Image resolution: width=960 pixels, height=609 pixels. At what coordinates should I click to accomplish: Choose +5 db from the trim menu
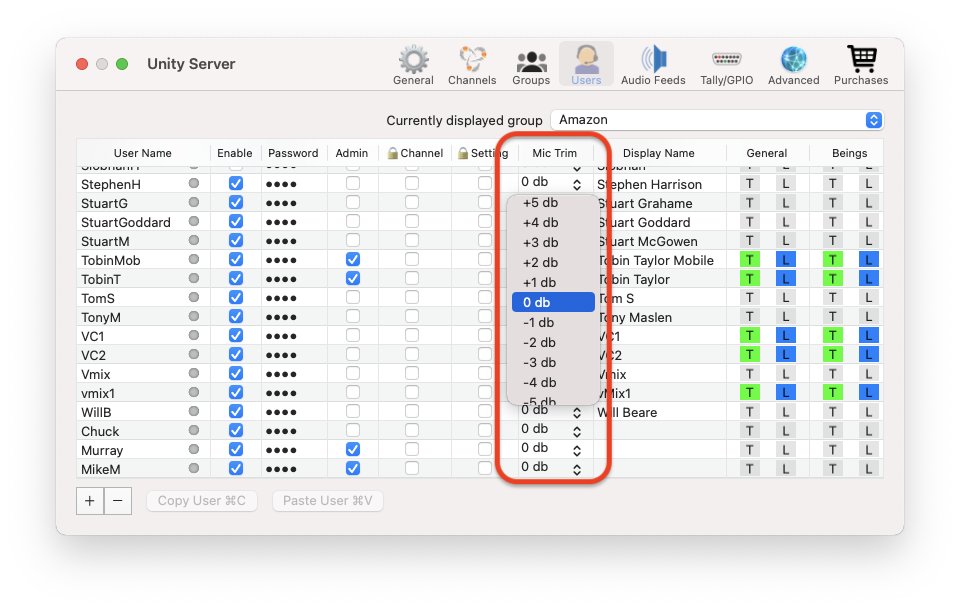(x=553, y=203)
